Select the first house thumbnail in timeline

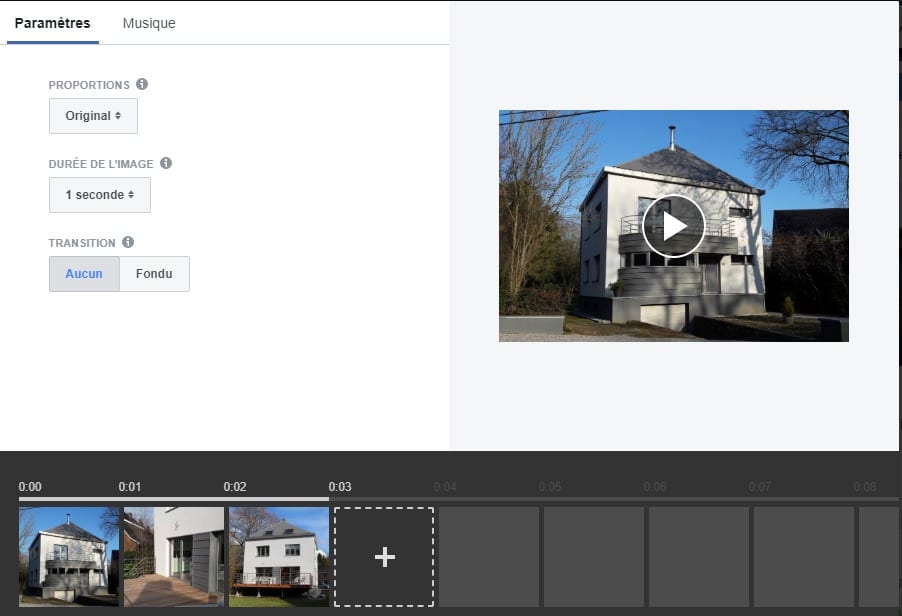[69, 557]
